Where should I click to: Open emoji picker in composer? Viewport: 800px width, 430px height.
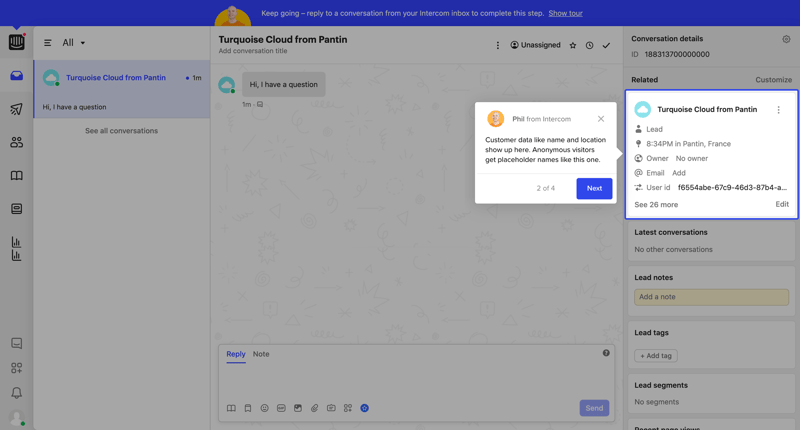point(264,408)
